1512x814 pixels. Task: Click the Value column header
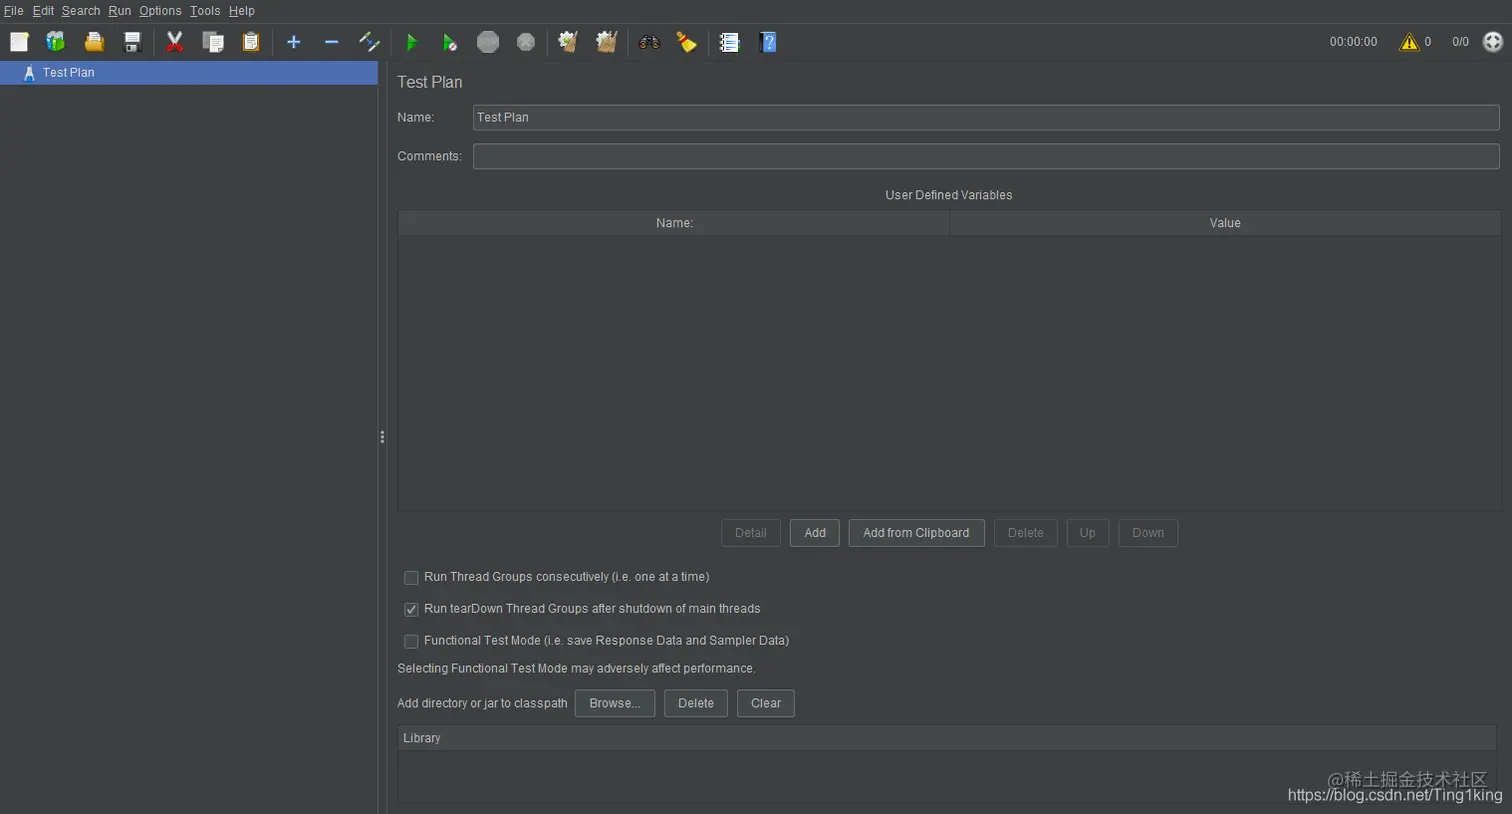pos(1225,223)
